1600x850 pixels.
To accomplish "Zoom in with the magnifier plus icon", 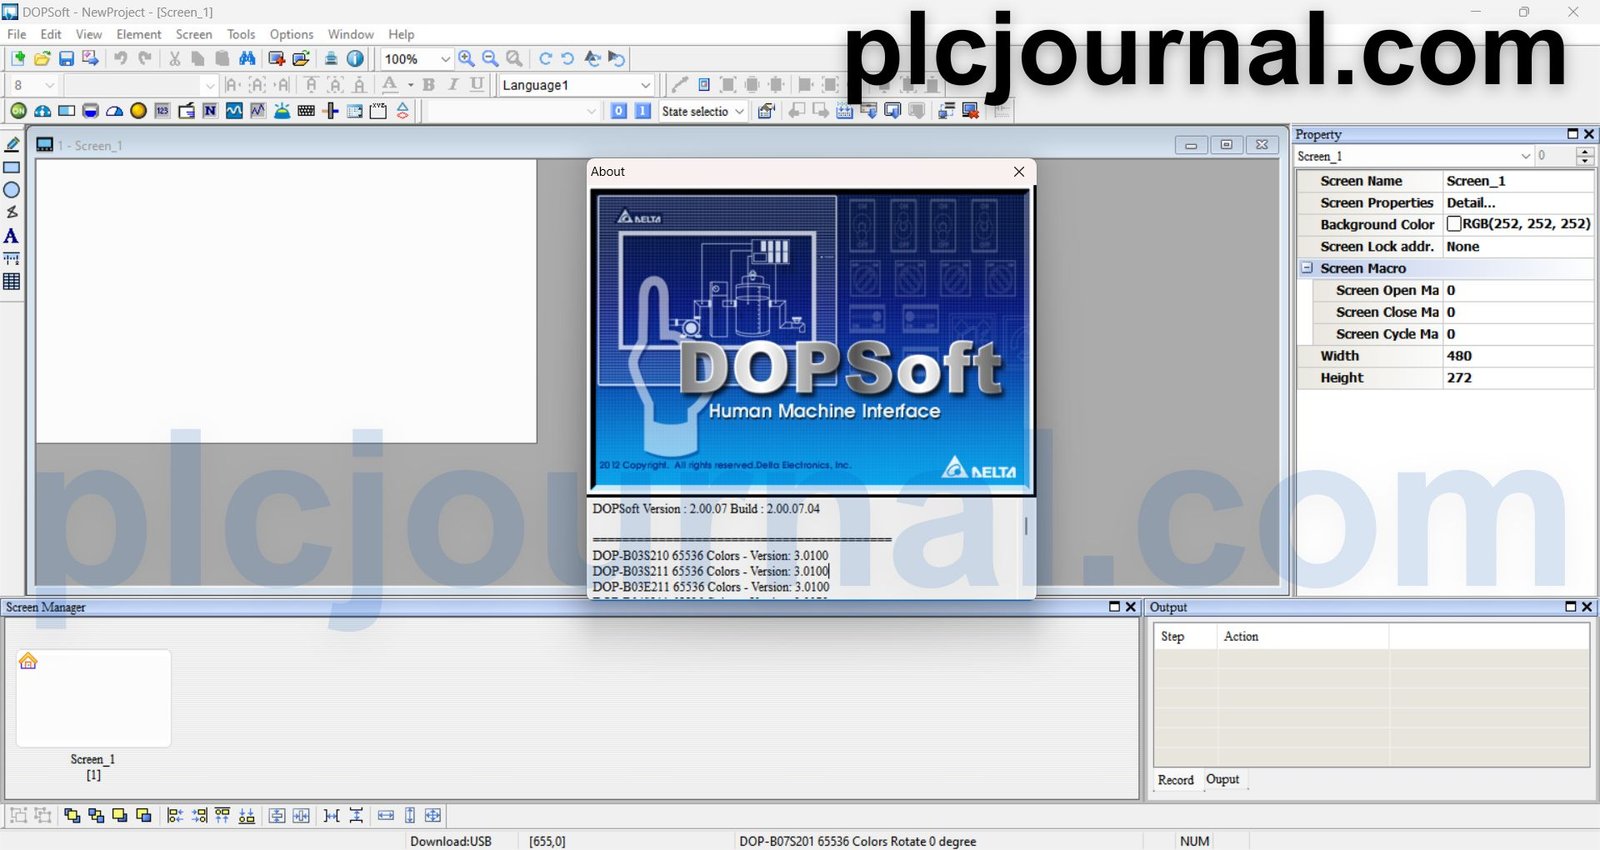I will (466, 59).
